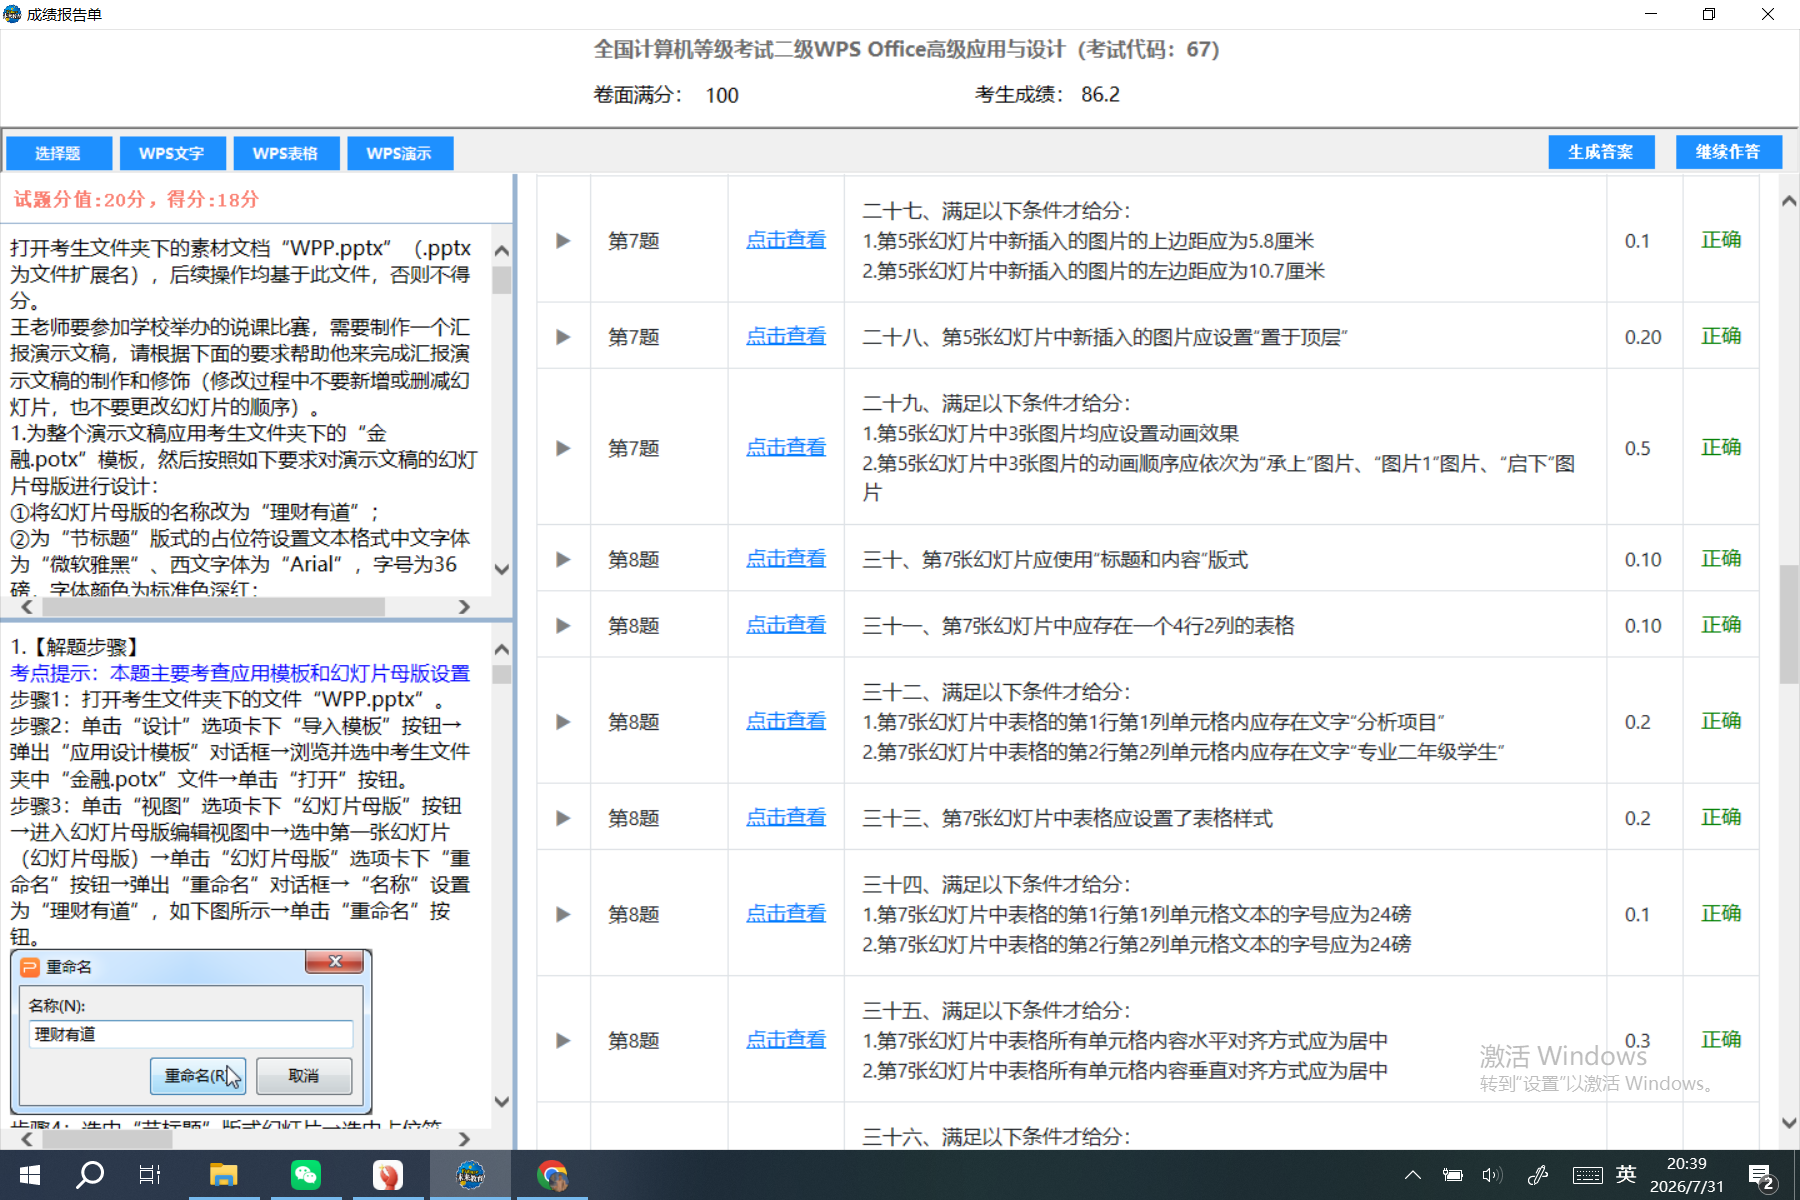Launch File Explorer from the taskbar

223,1175
